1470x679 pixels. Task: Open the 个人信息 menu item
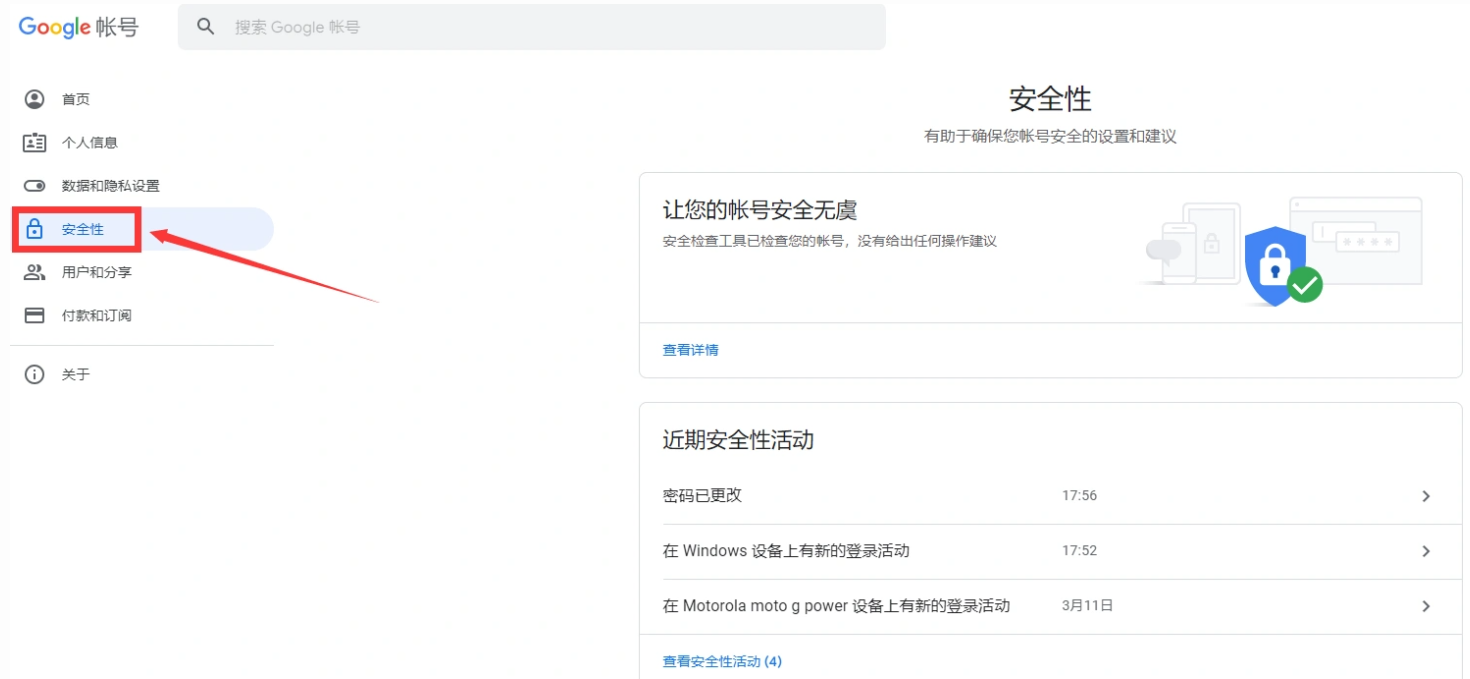point(90,143)
